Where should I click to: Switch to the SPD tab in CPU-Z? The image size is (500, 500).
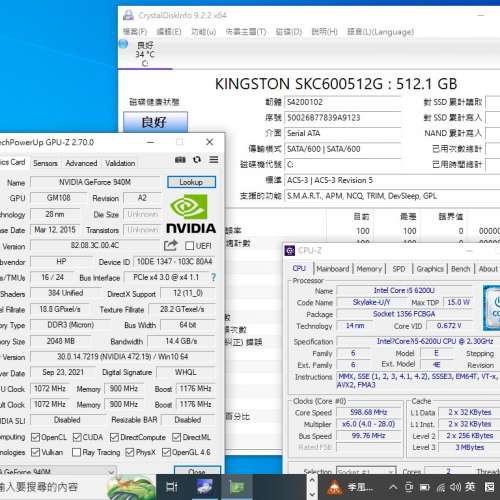(x=399, y=269)
